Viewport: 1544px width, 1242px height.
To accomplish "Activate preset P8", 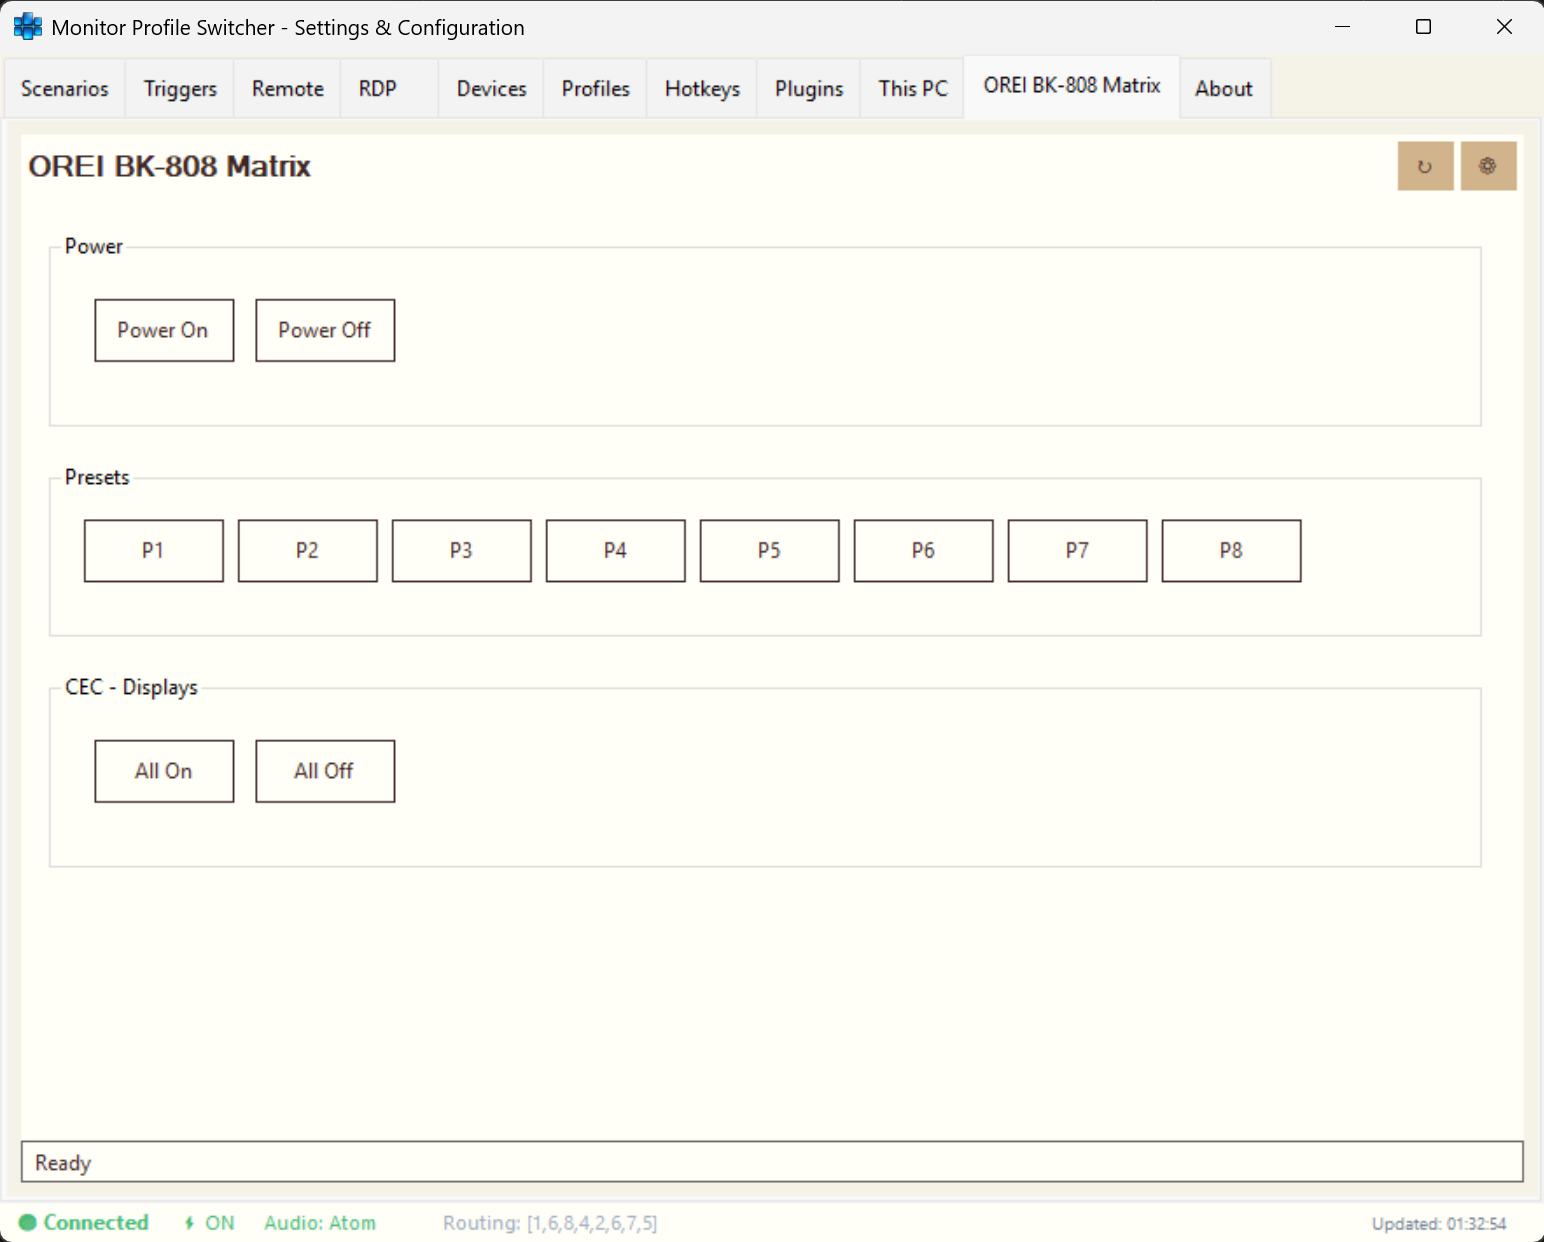I will [1230, 550].
